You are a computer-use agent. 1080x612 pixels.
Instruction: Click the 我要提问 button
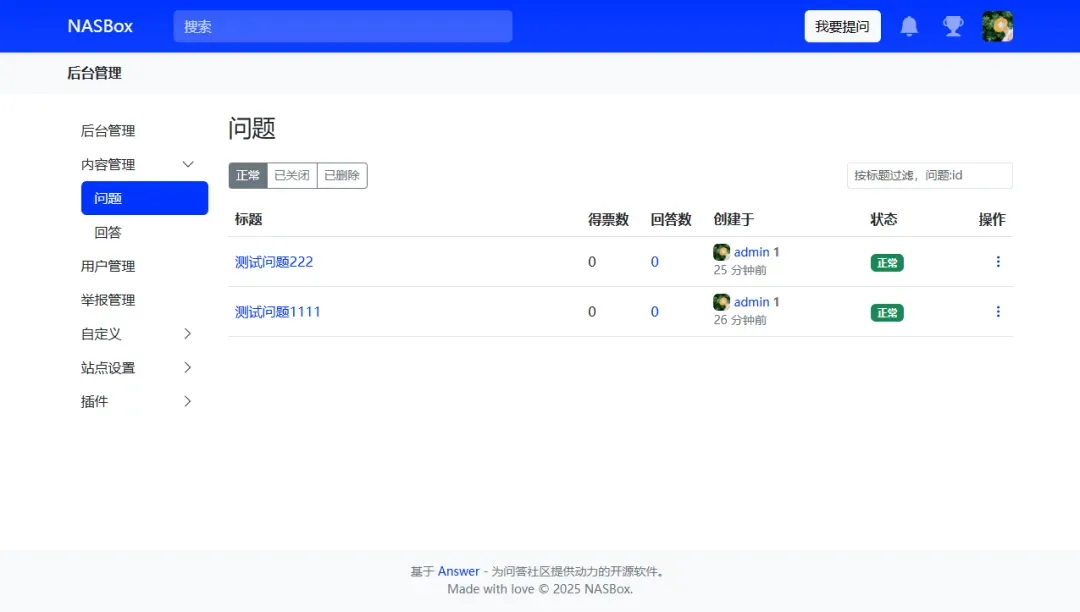click(842, 27)
